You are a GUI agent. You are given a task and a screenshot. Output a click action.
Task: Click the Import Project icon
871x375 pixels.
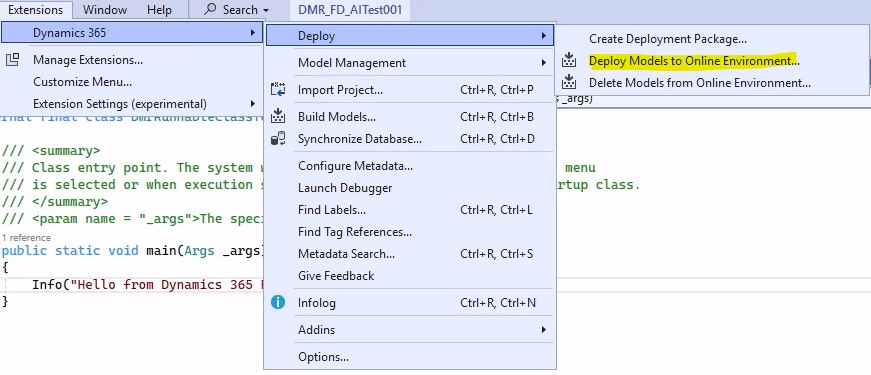[x=278, y=89]
